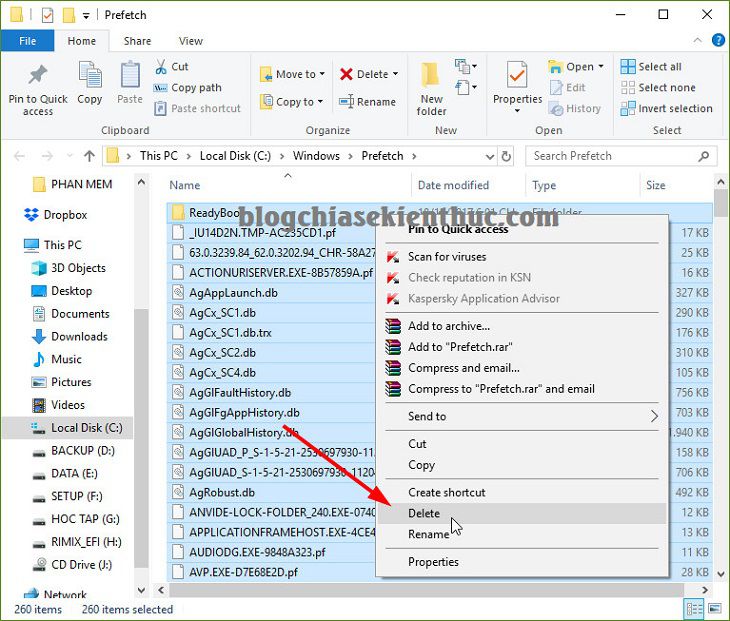The width and height of the screenshot is (730, 621).
Task: Choose Compress and email... in context menu
Action: click(522, 368)
